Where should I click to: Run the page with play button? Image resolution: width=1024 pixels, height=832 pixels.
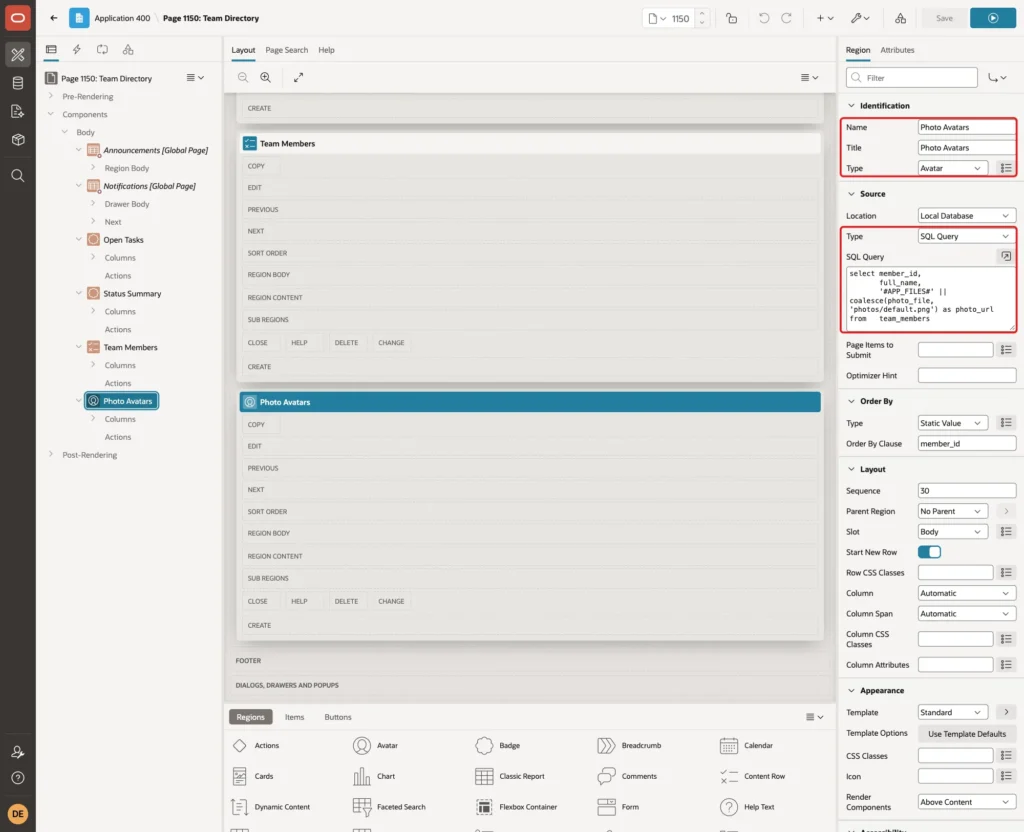(993, 18)
